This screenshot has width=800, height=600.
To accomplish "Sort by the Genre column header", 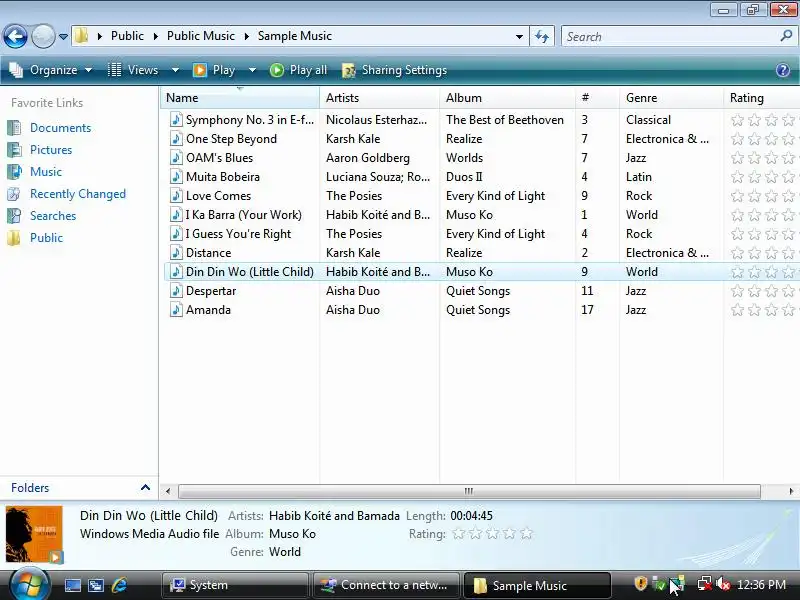I will [x=671, y=97].
